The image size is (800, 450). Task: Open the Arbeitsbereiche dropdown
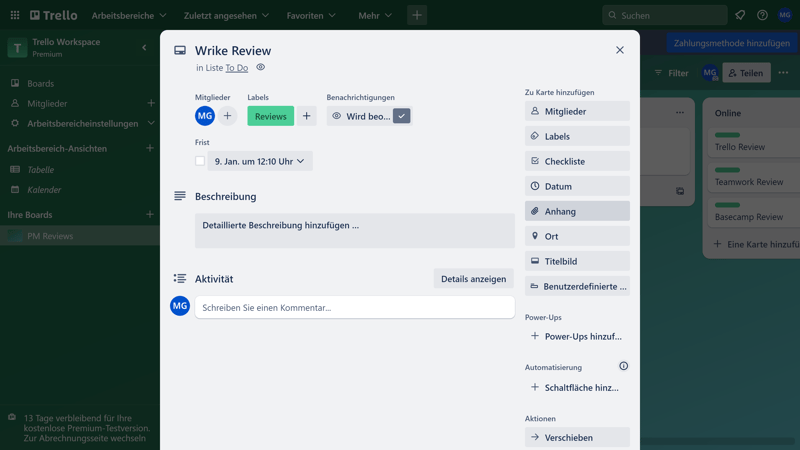point(129,15)
